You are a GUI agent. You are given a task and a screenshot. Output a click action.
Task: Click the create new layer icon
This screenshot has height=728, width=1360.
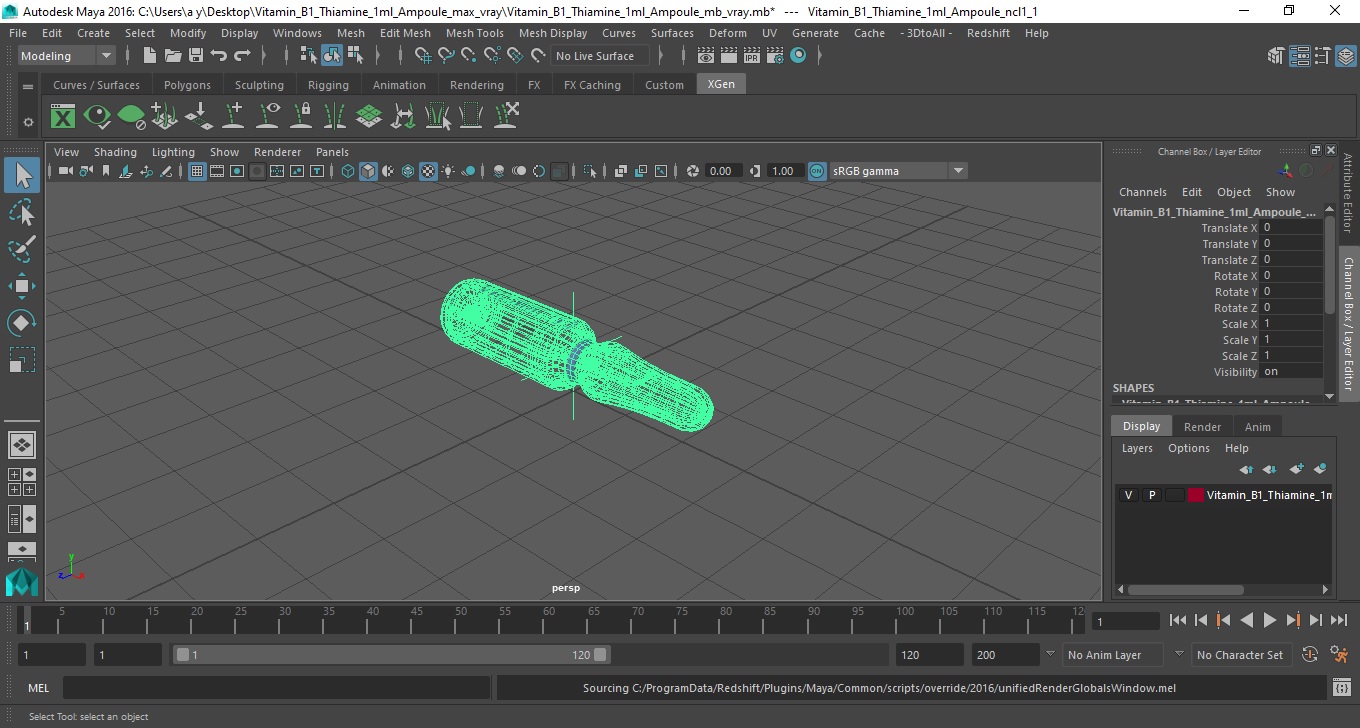1297,468
